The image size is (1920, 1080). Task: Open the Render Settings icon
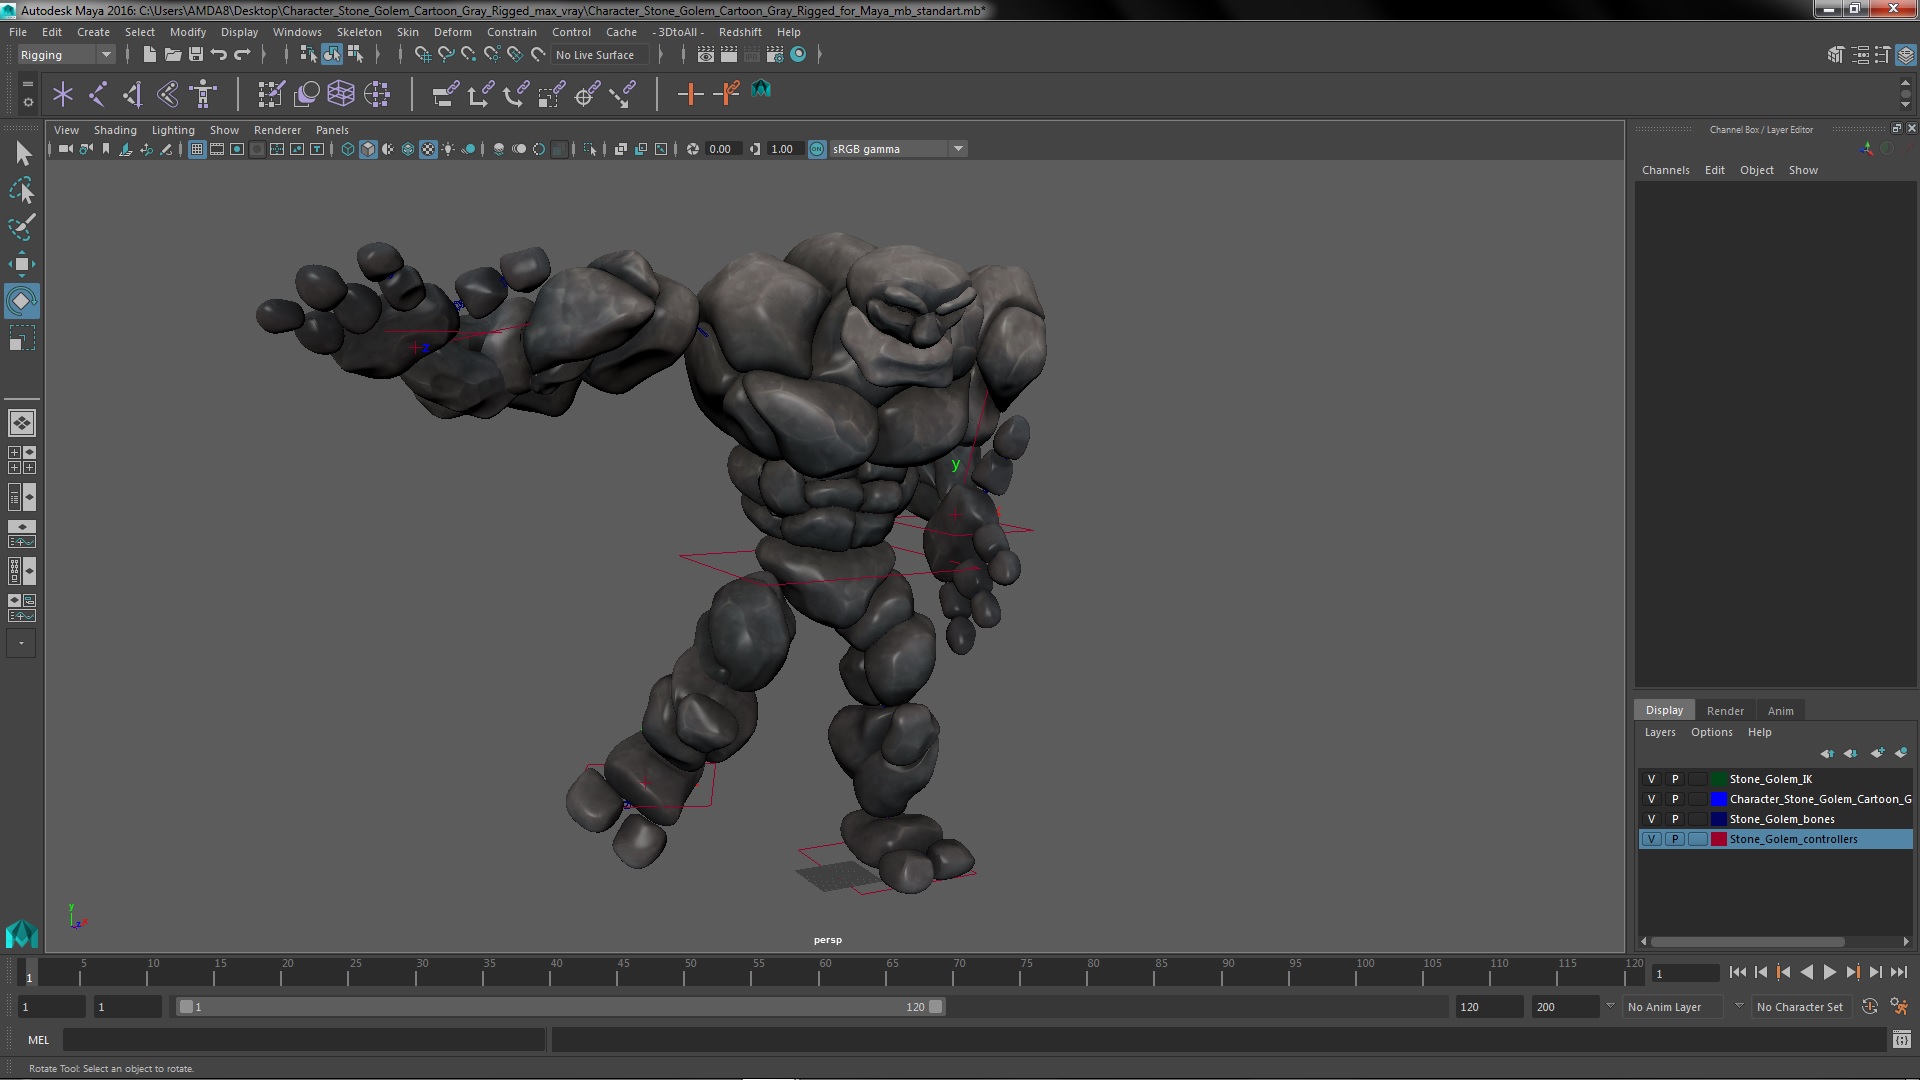[x=774, y=55]
